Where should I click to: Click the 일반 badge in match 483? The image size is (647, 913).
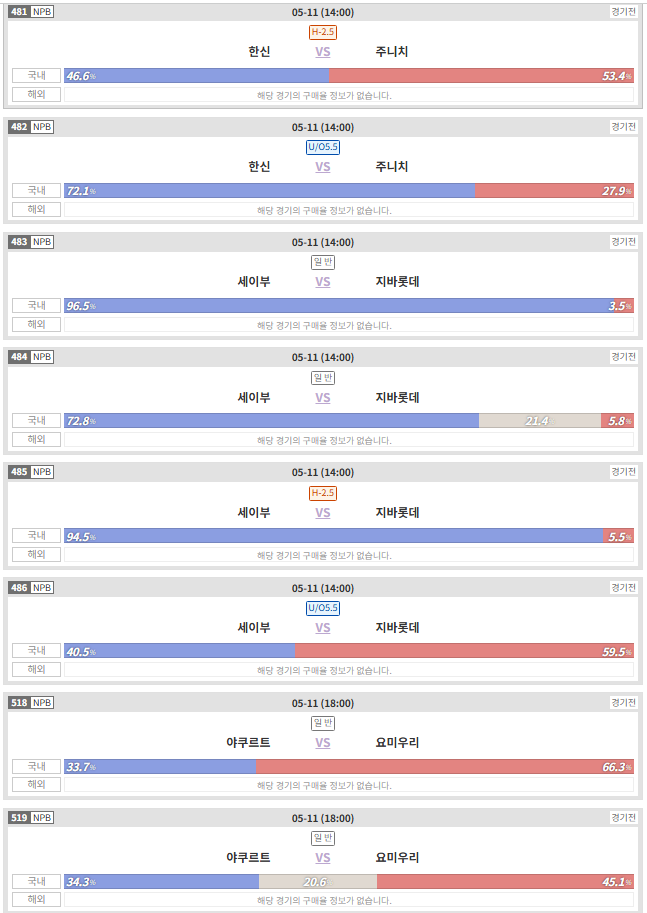[x=323, y=262]
